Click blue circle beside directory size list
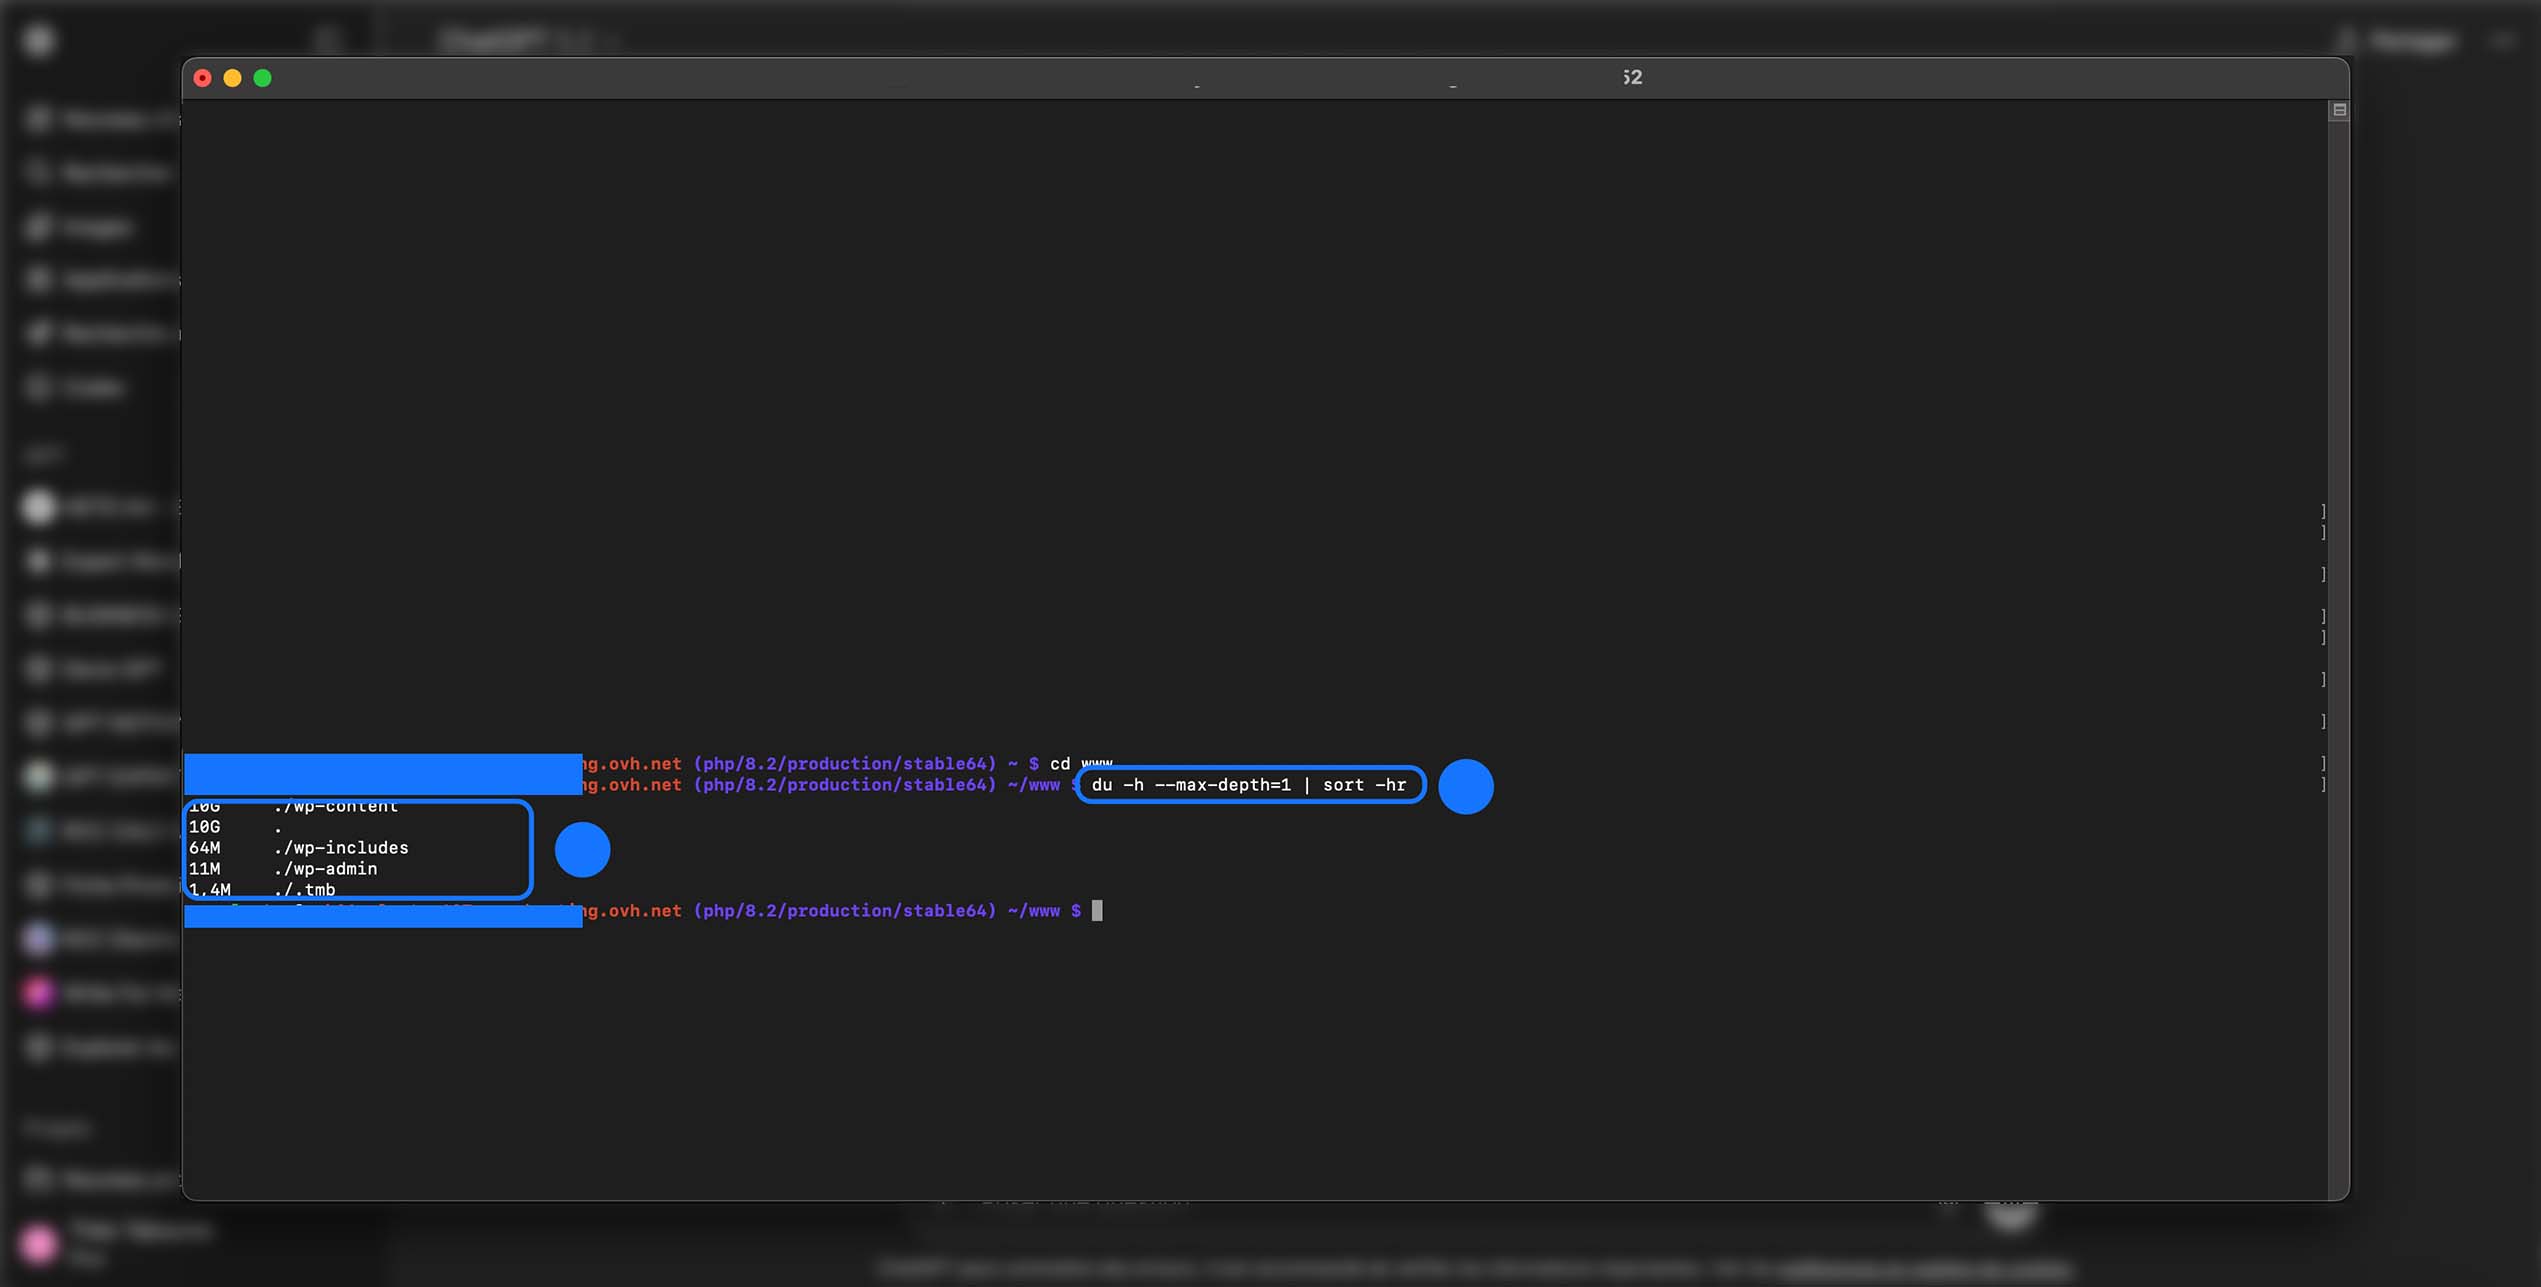Screen dimensions: 2541x1287 click(582, 850)
